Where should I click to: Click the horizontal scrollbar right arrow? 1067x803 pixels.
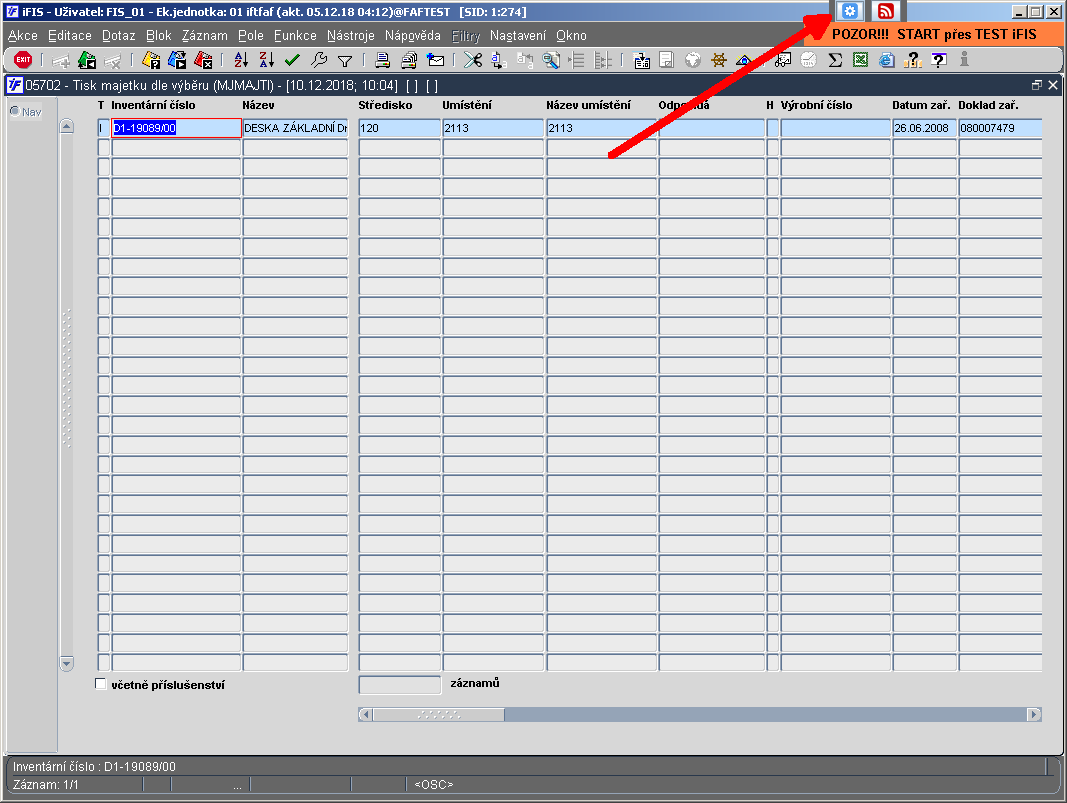(1034, 715)
